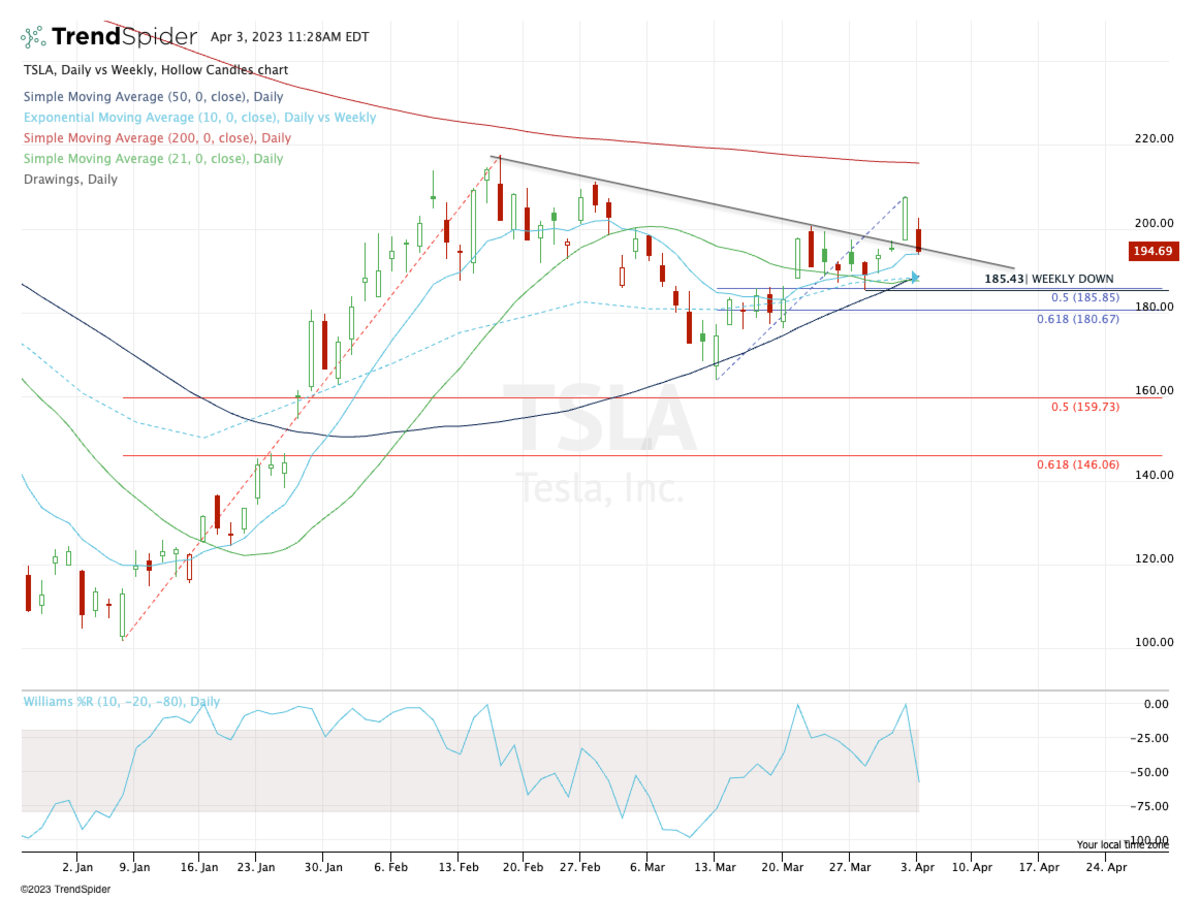Click the '©2023 TrendSpider' copyright text
The image size is (1200, 899).
[65, 888]
